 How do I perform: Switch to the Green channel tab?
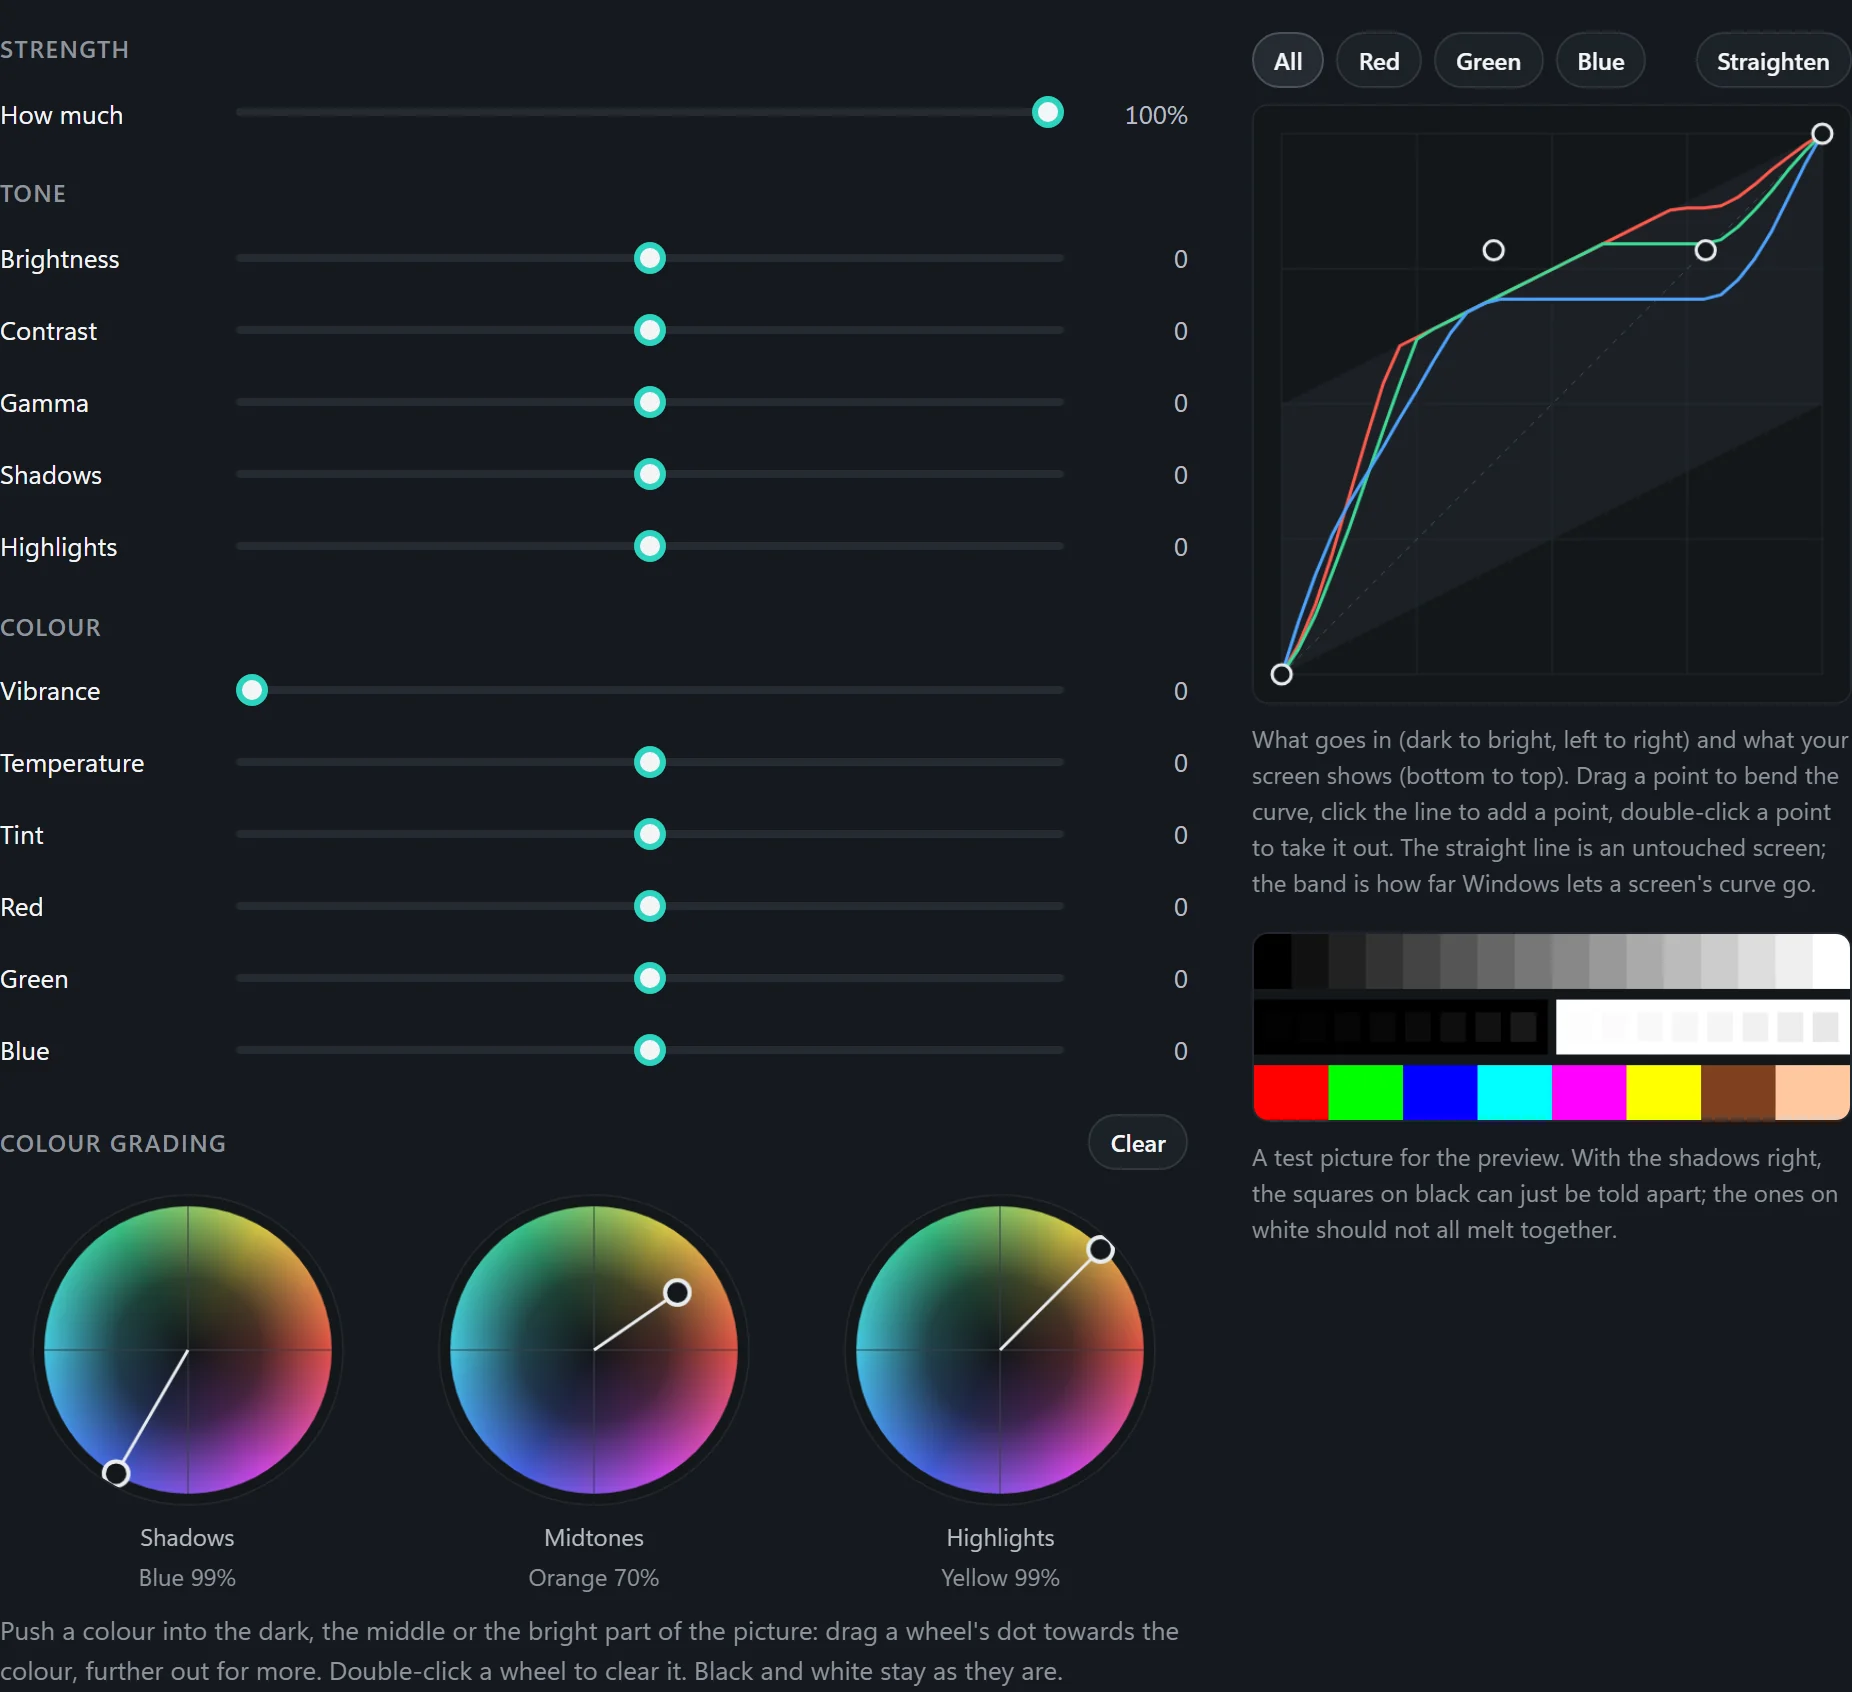1488,61
